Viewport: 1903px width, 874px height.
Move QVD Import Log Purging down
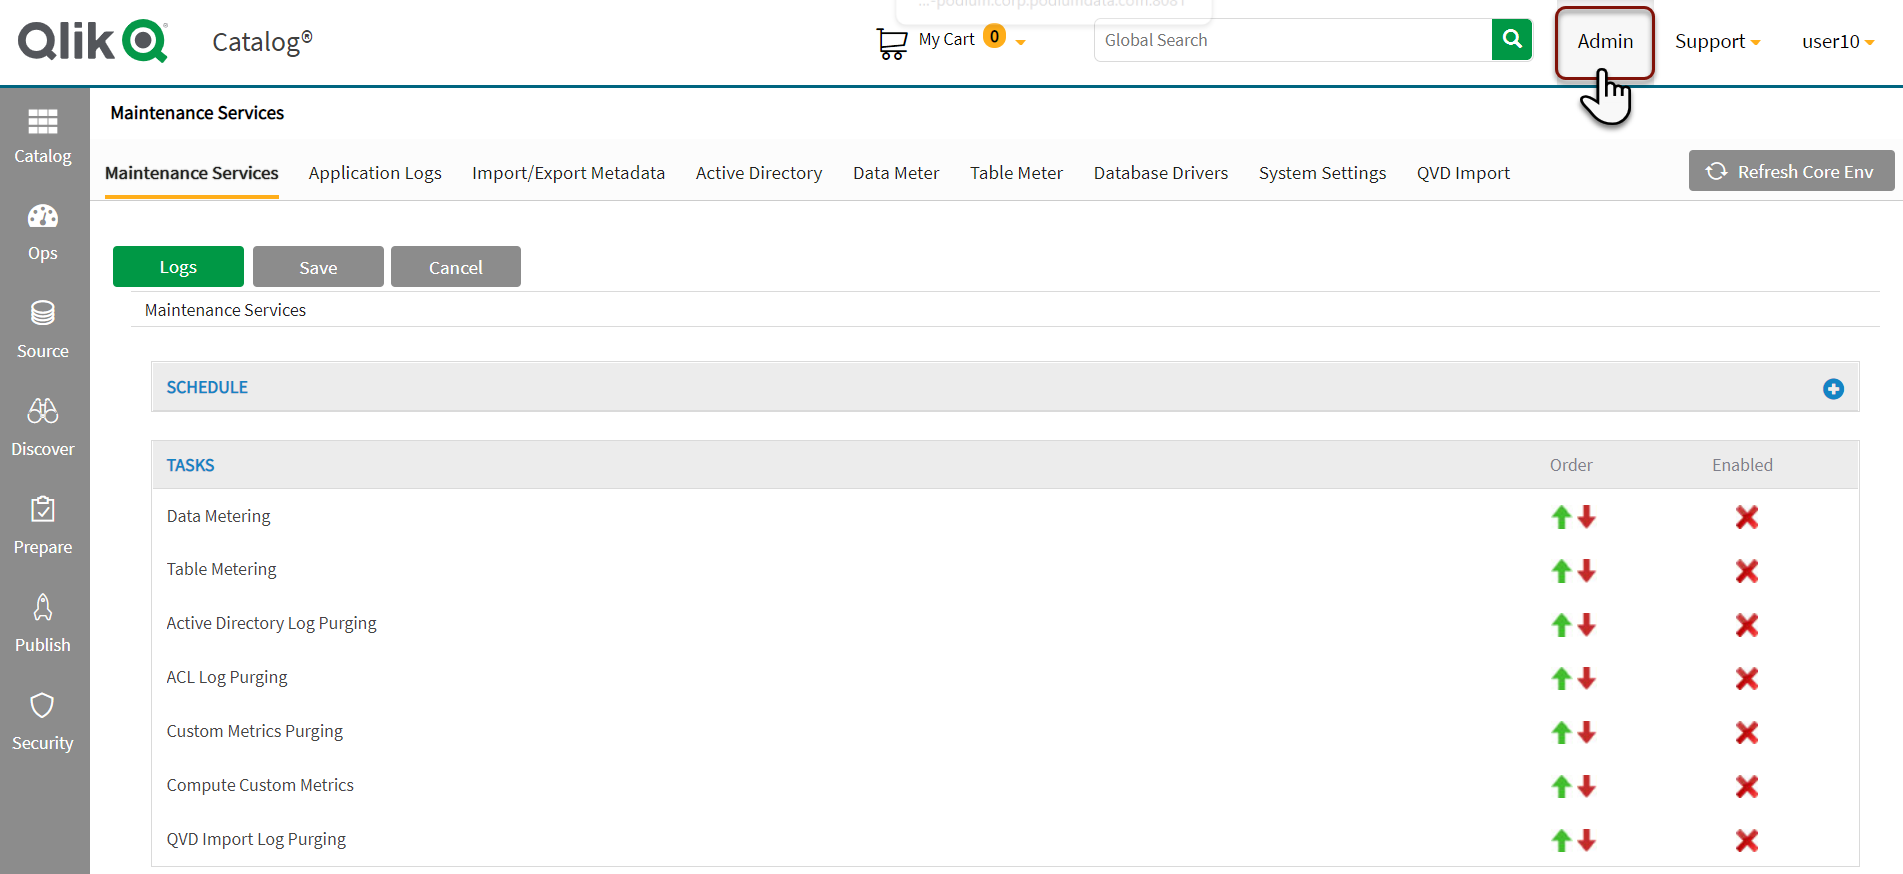pos(1587,841)
